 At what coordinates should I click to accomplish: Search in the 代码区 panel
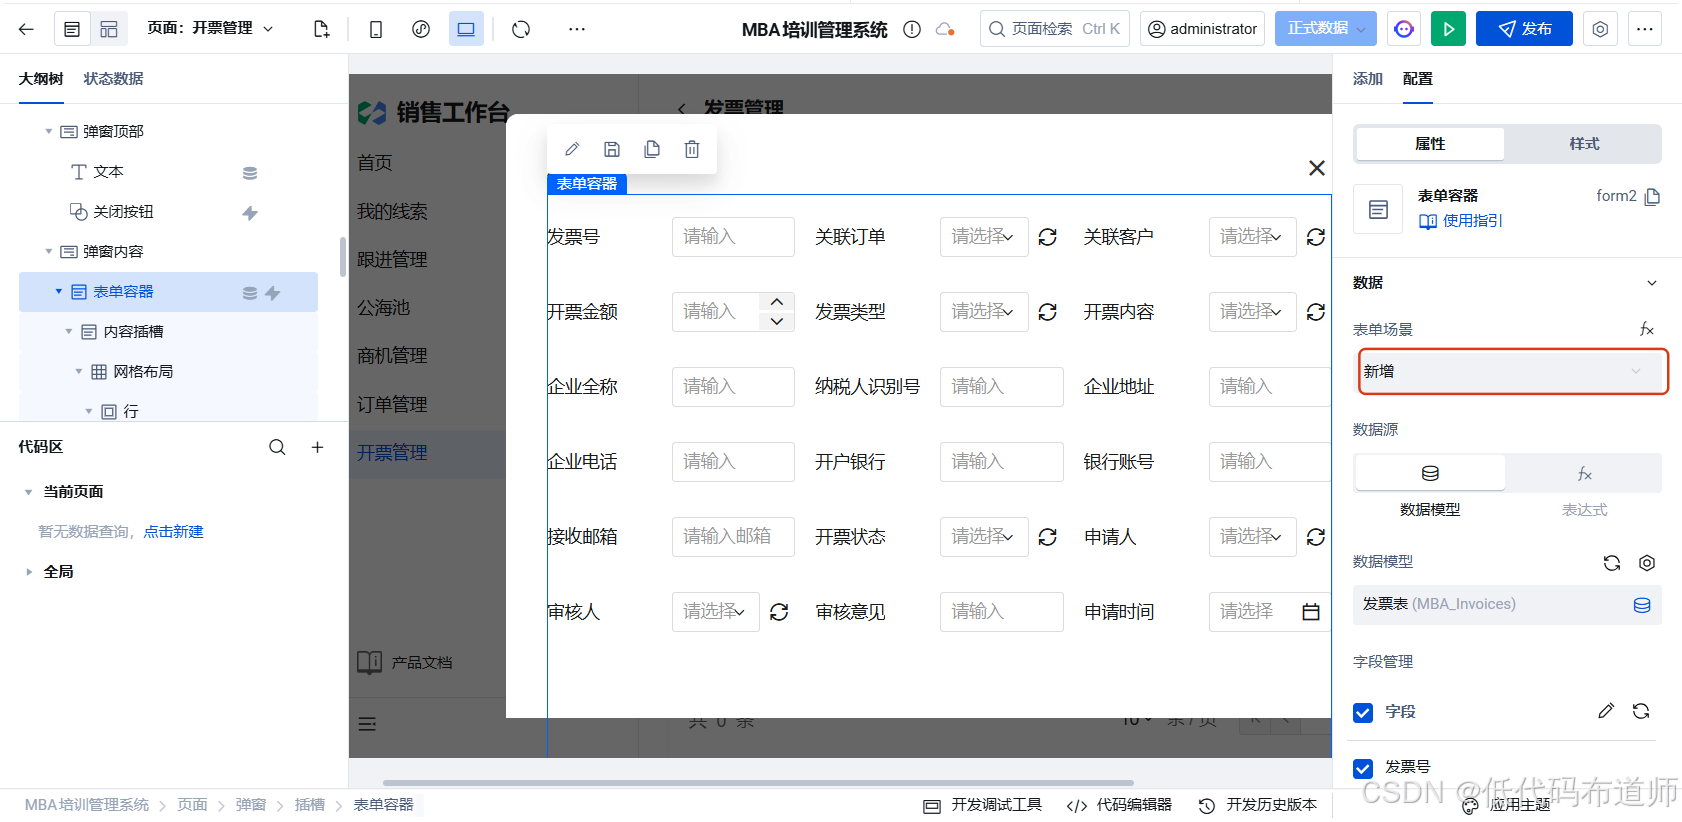[277, 447]
